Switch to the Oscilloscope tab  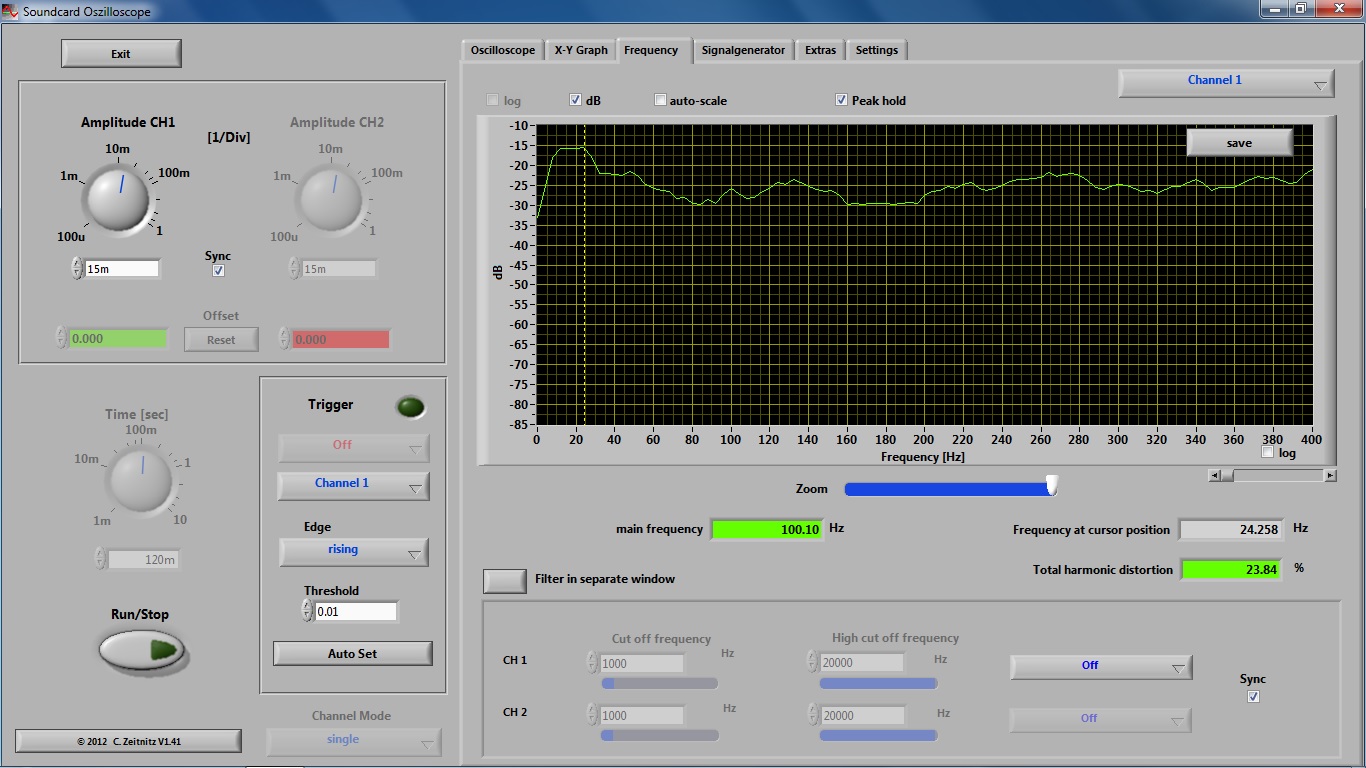coord(503,50)
